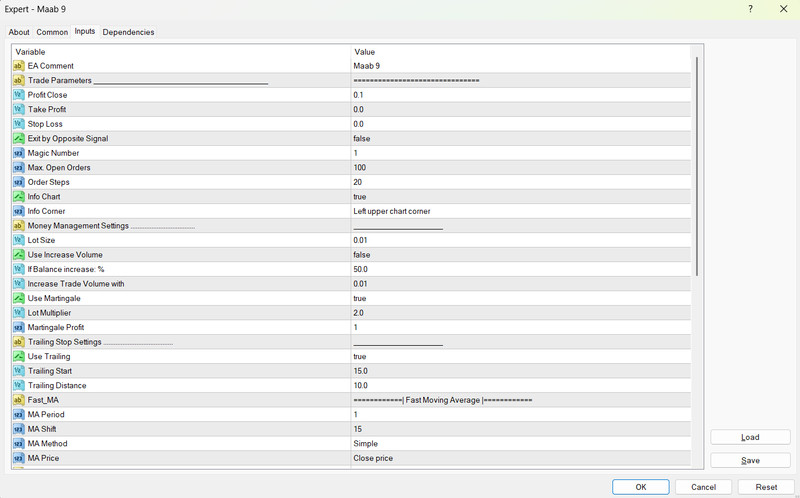Click the Cancel button

[x=704, y=487]
